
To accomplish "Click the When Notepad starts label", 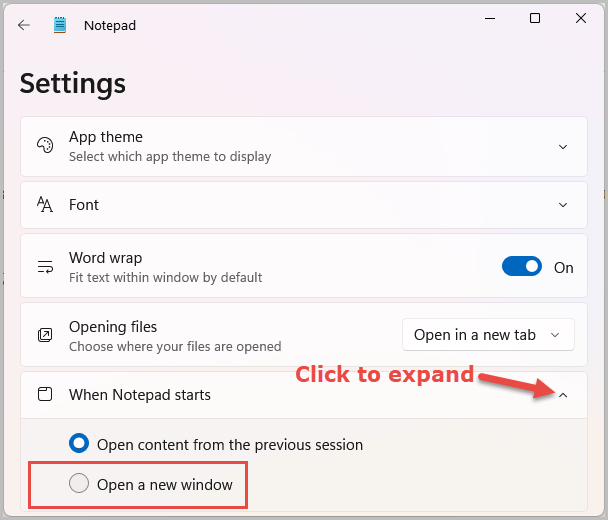I will [140, 395].
